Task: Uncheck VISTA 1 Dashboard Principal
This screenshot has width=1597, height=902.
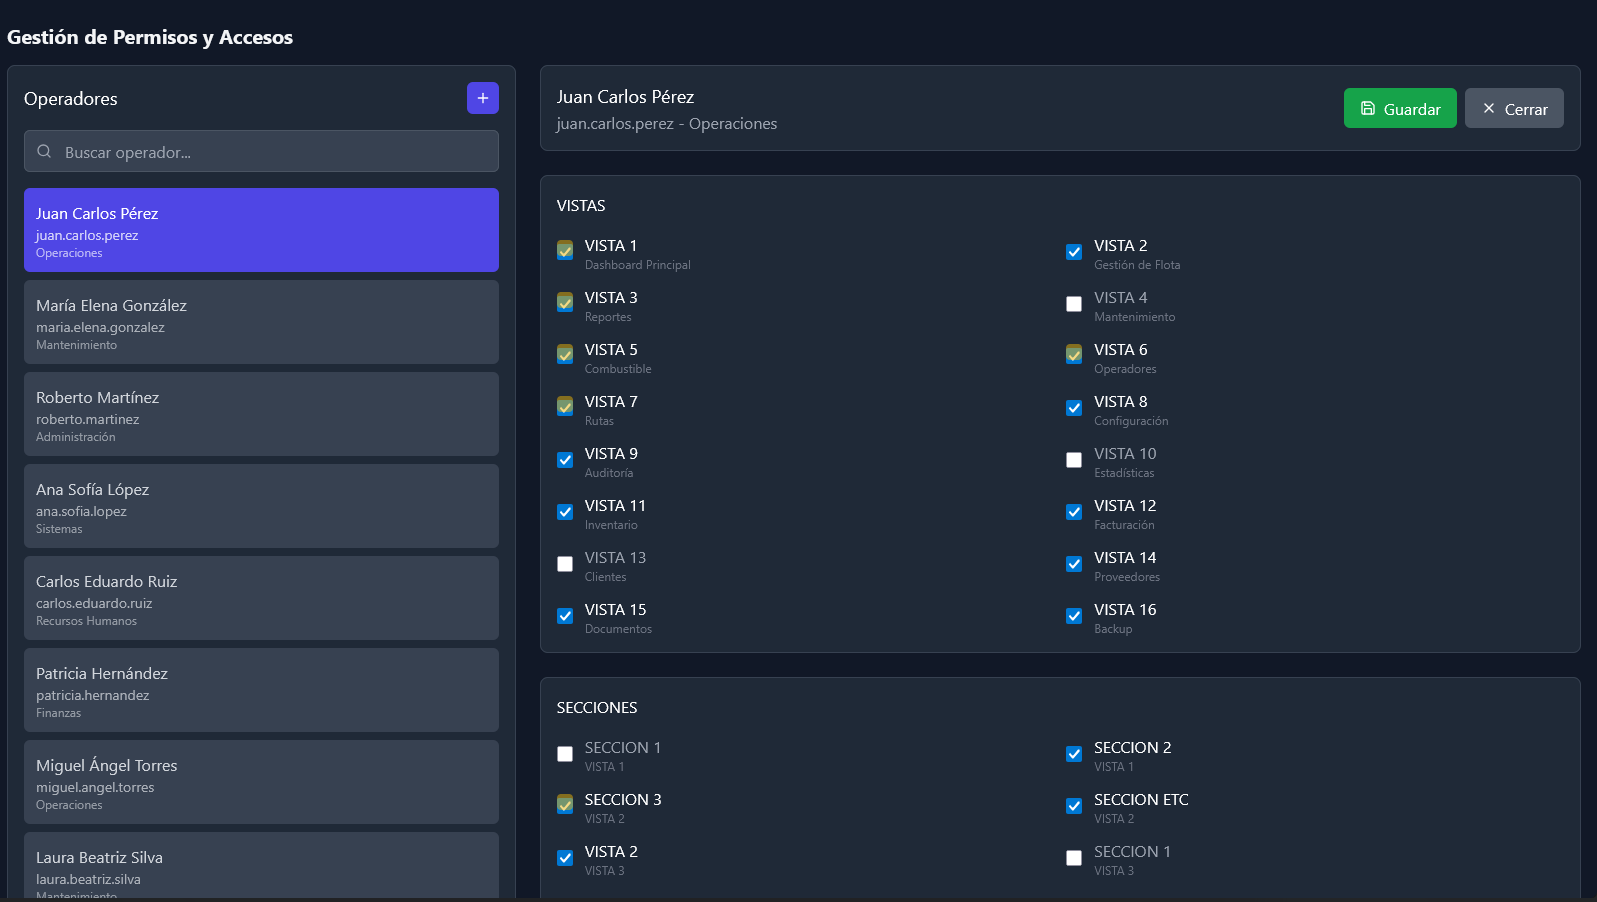Action: click(x=565, y=250)
